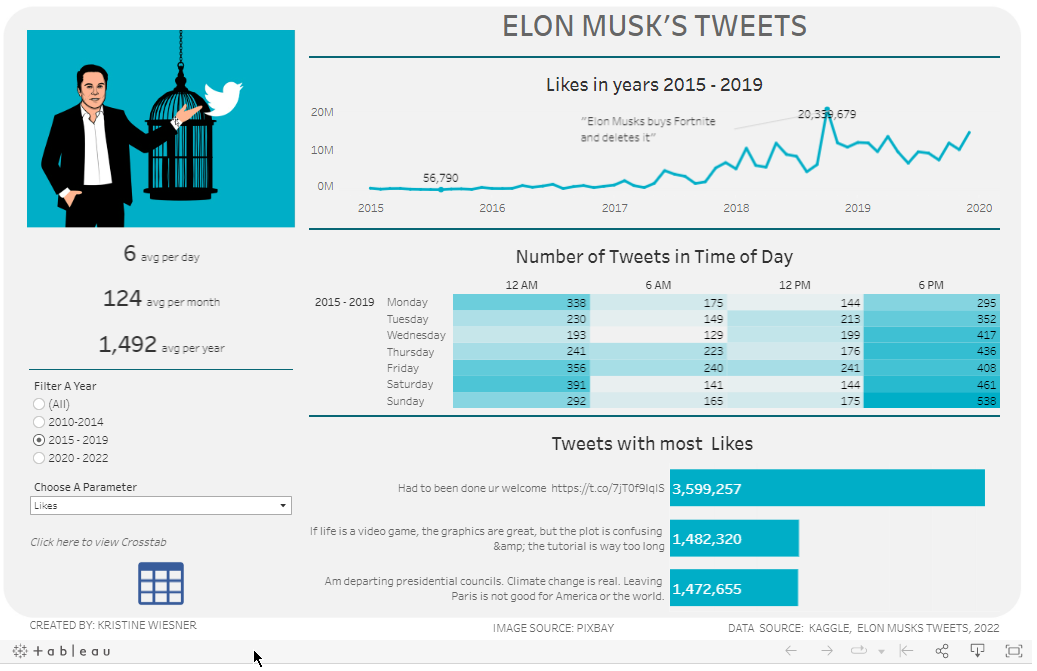Click the Tableau logo in the footer
1037x671 pixels.
62,651
